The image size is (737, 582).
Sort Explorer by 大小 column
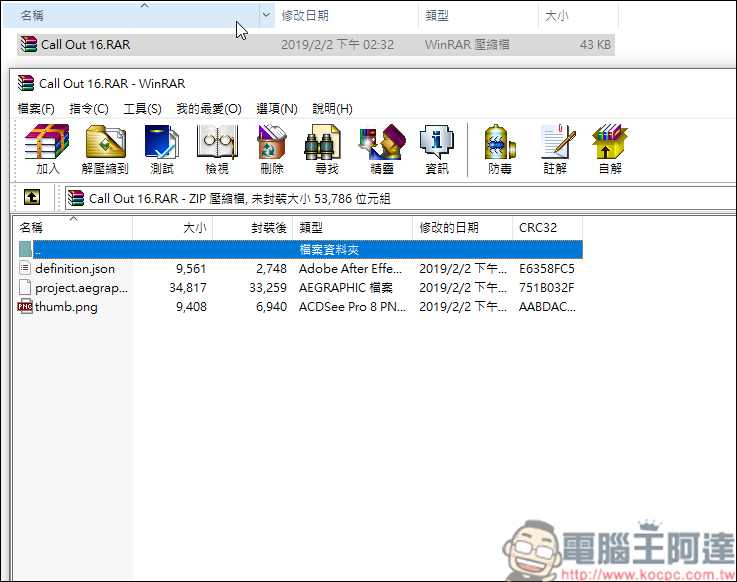(x=578, y=15)
